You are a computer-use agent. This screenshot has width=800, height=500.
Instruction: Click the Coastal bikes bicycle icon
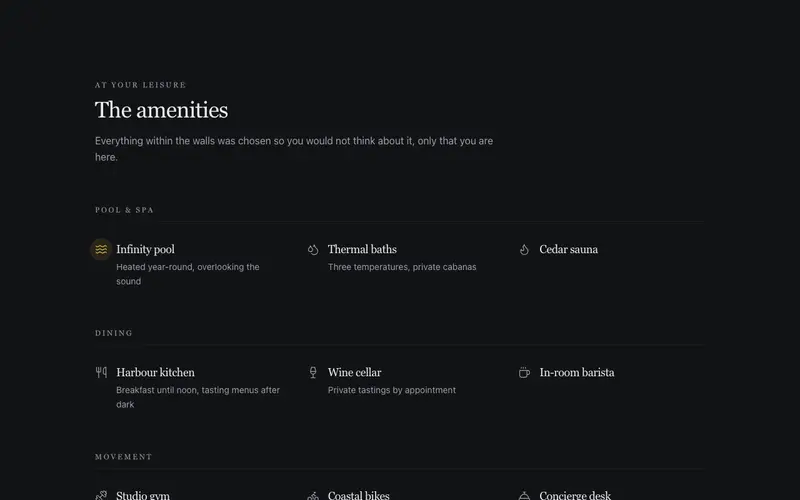(x=313, y=495)
